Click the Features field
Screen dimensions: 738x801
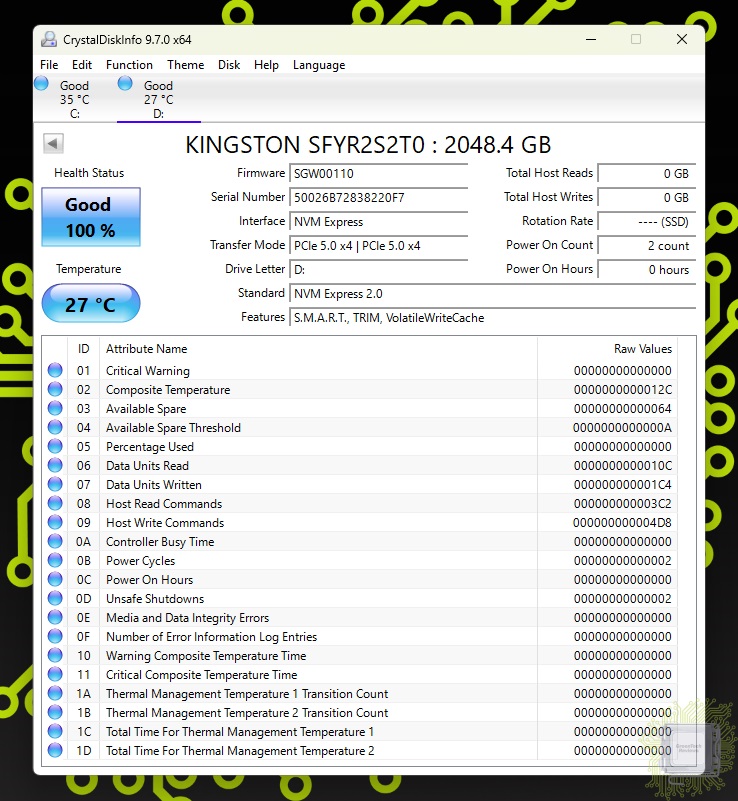[x=492, y=318]
